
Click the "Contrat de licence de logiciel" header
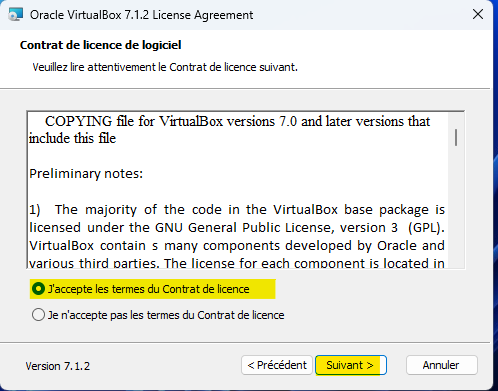click(100, 45)
